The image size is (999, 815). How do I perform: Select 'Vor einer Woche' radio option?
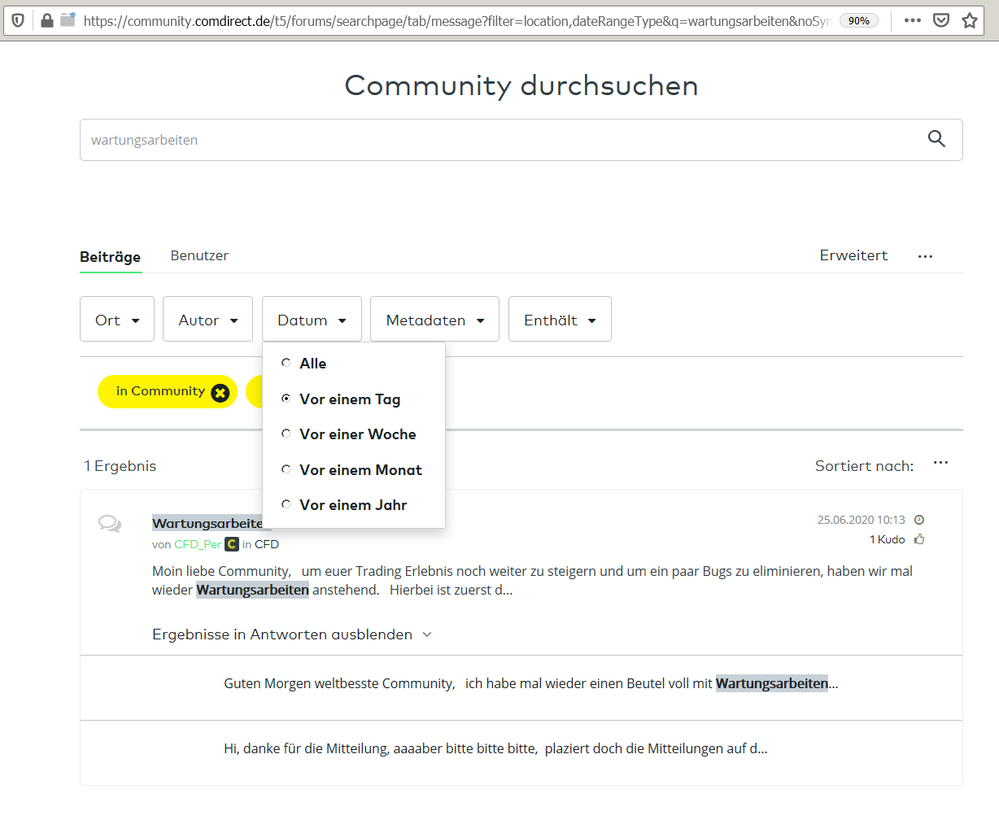[x=286, y=434]
